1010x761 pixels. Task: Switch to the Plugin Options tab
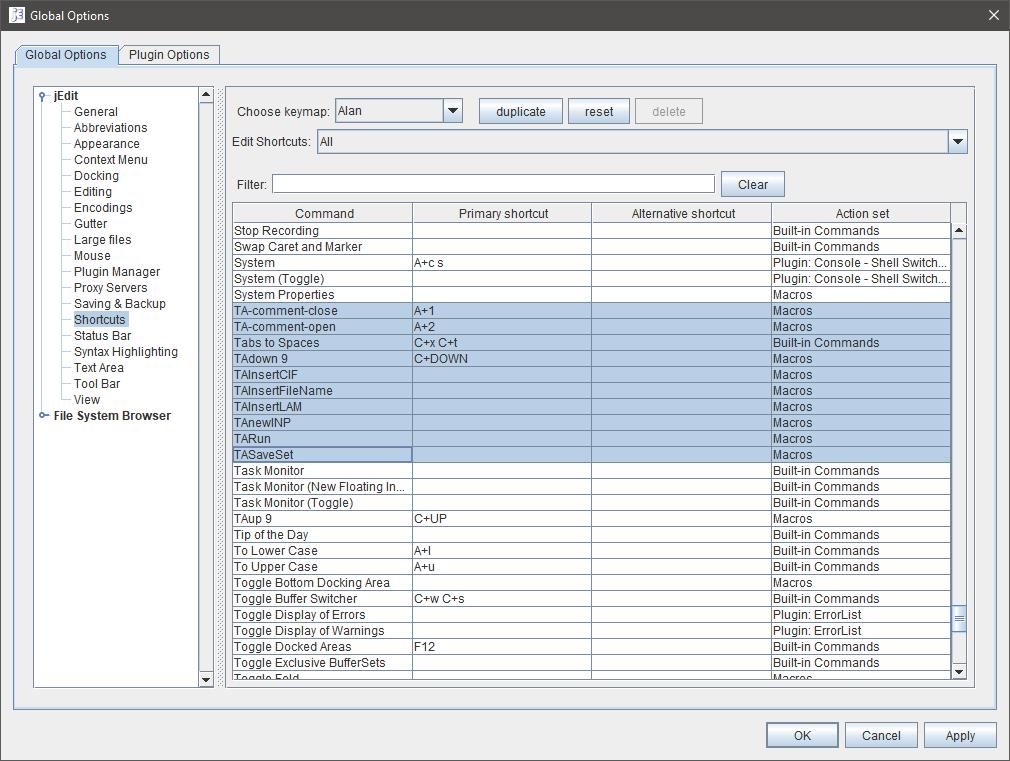coord(169,55)
